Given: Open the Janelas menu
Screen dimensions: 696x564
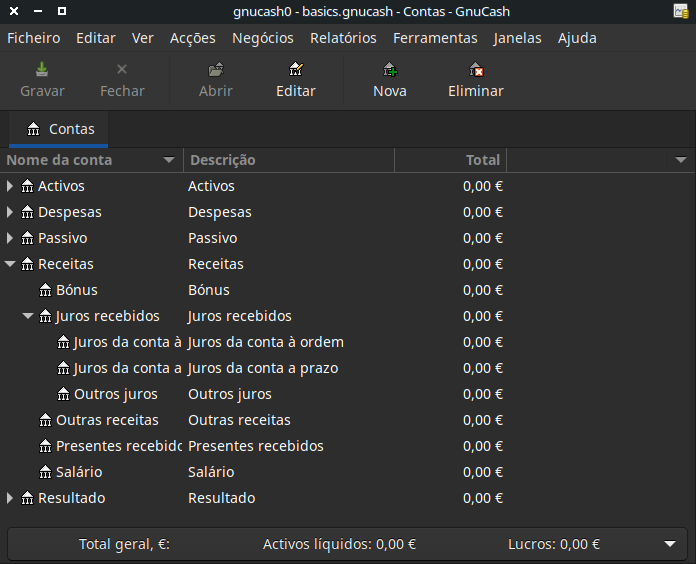Looking at the screenshot, I should pyautogui.click(x=517, y=38).
